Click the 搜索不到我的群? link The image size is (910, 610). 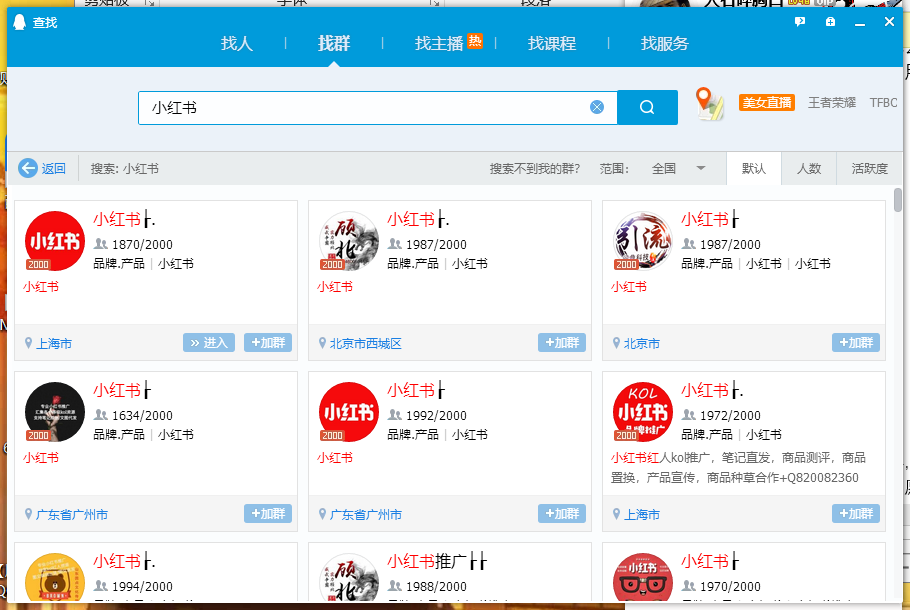coord(535,168)
